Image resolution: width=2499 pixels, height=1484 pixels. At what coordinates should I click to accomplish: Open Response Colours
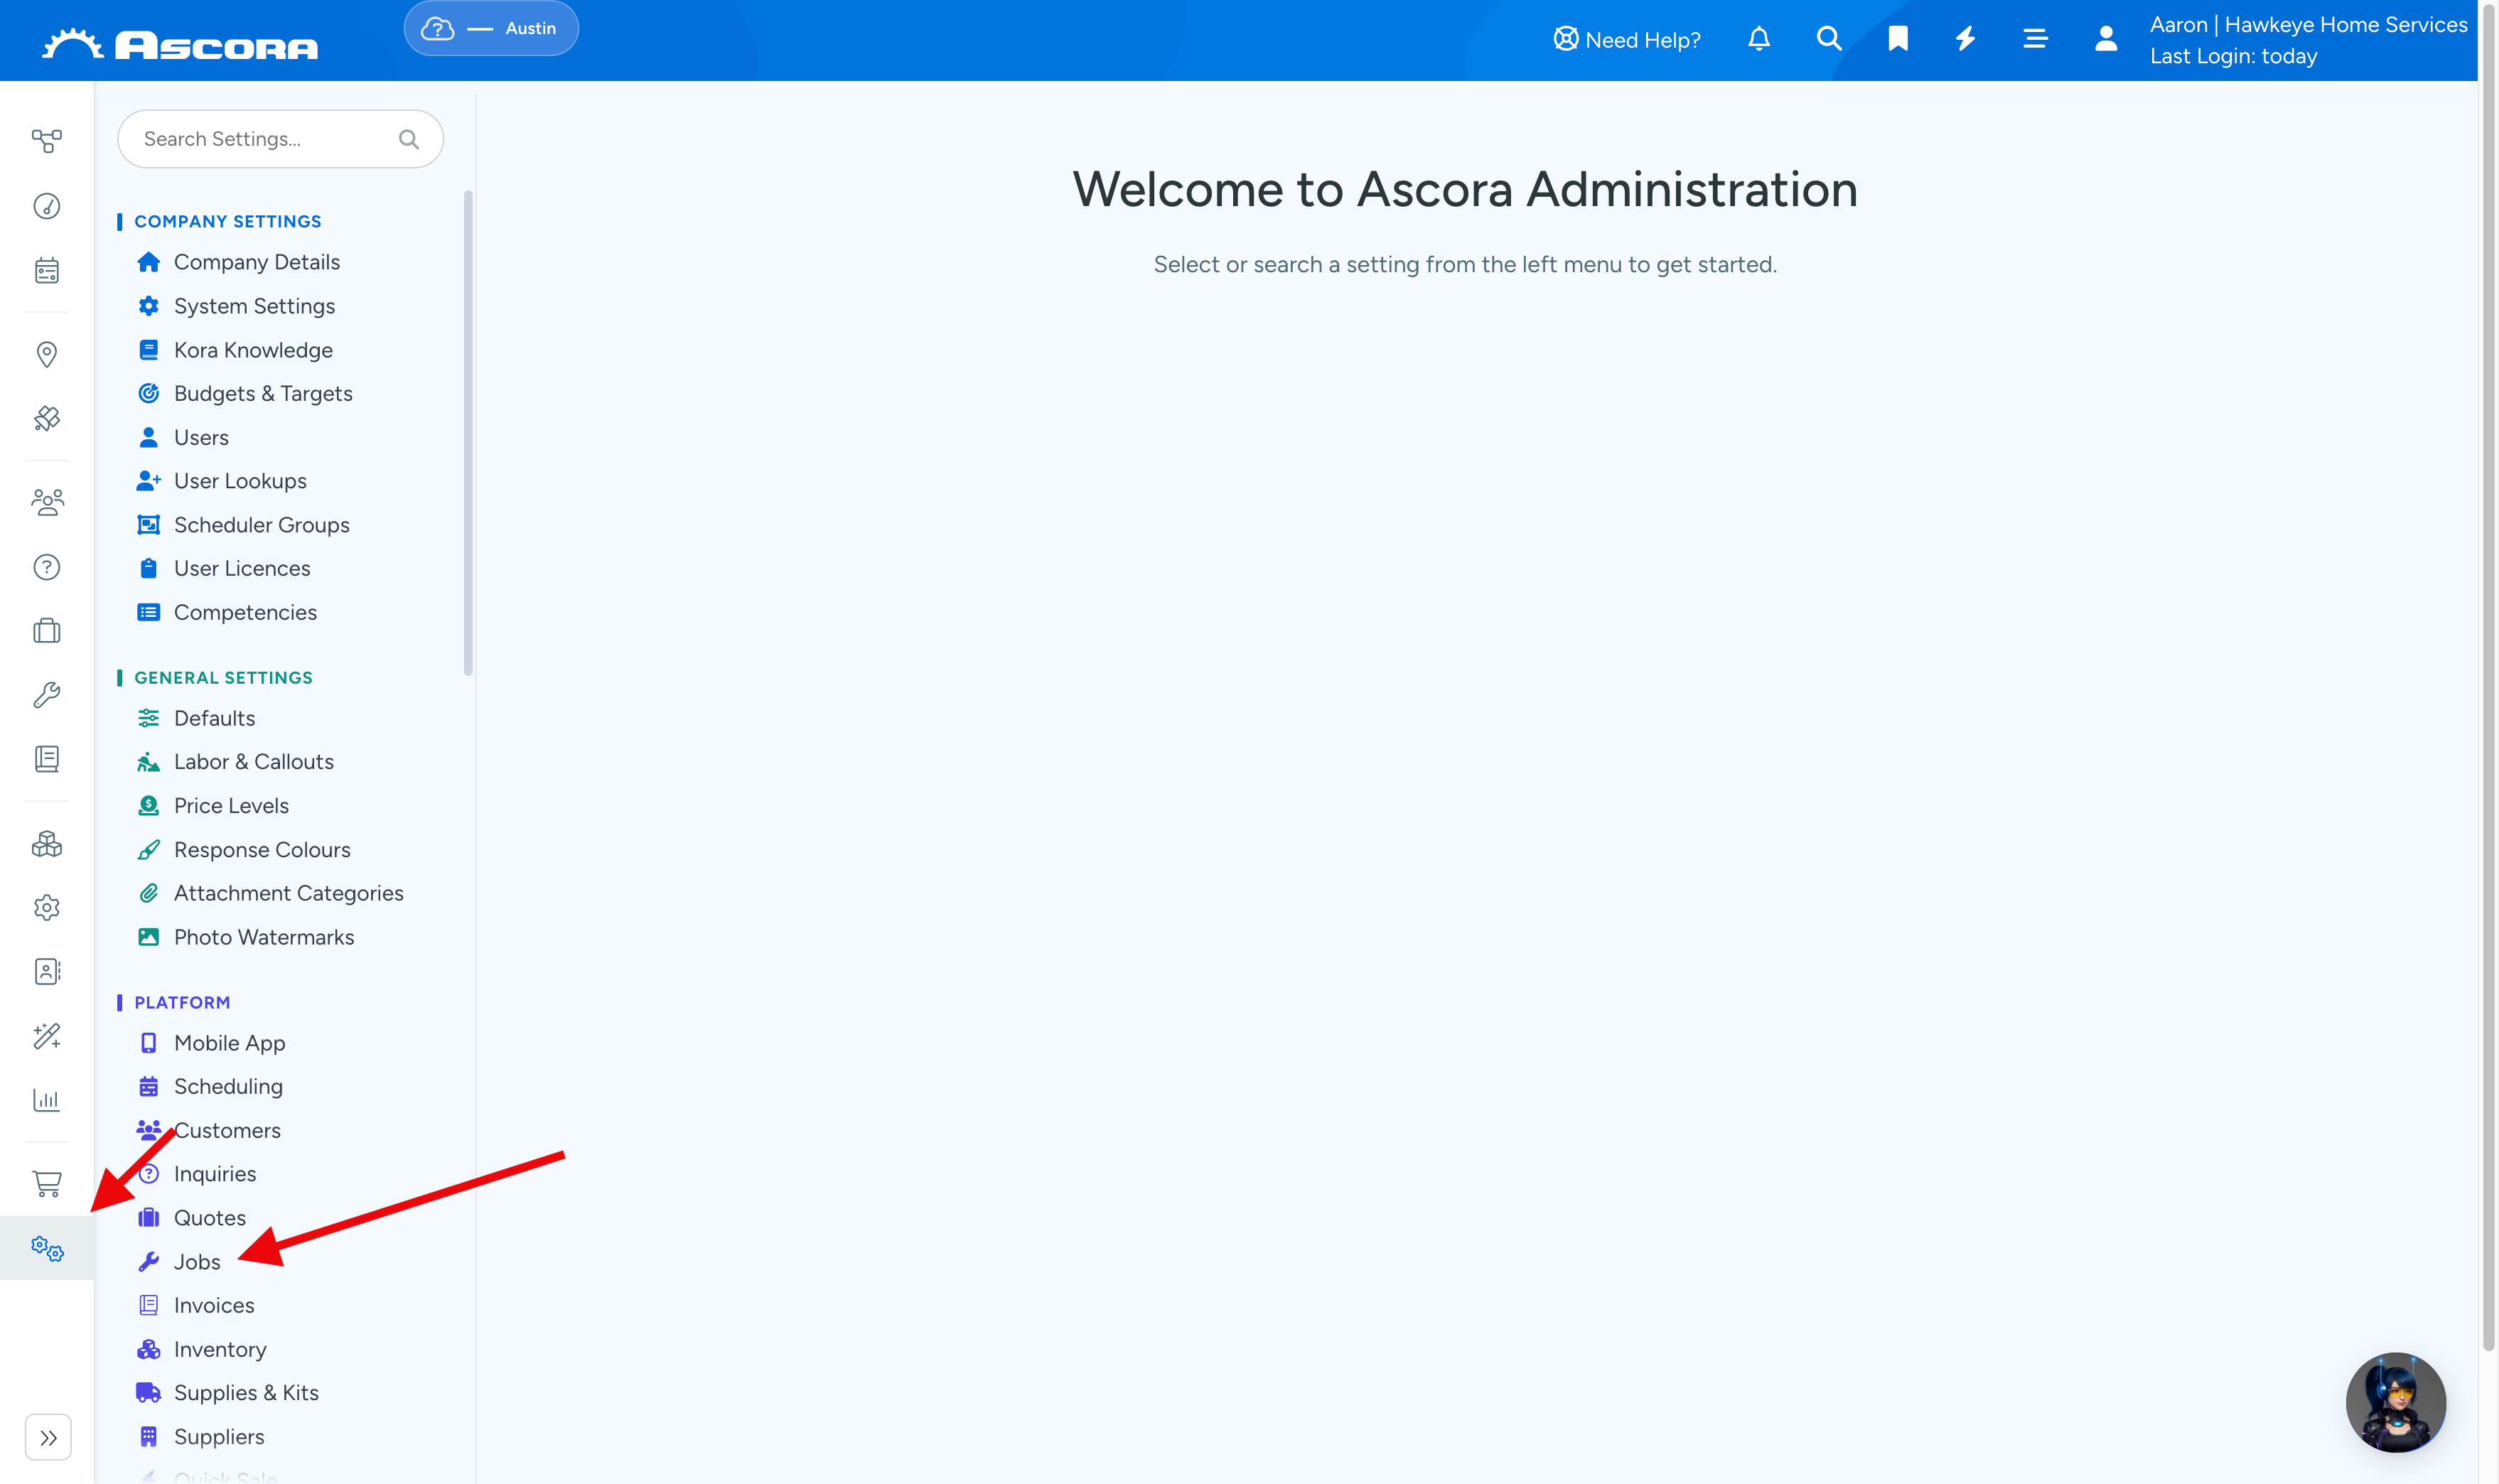tap(262, 850)
